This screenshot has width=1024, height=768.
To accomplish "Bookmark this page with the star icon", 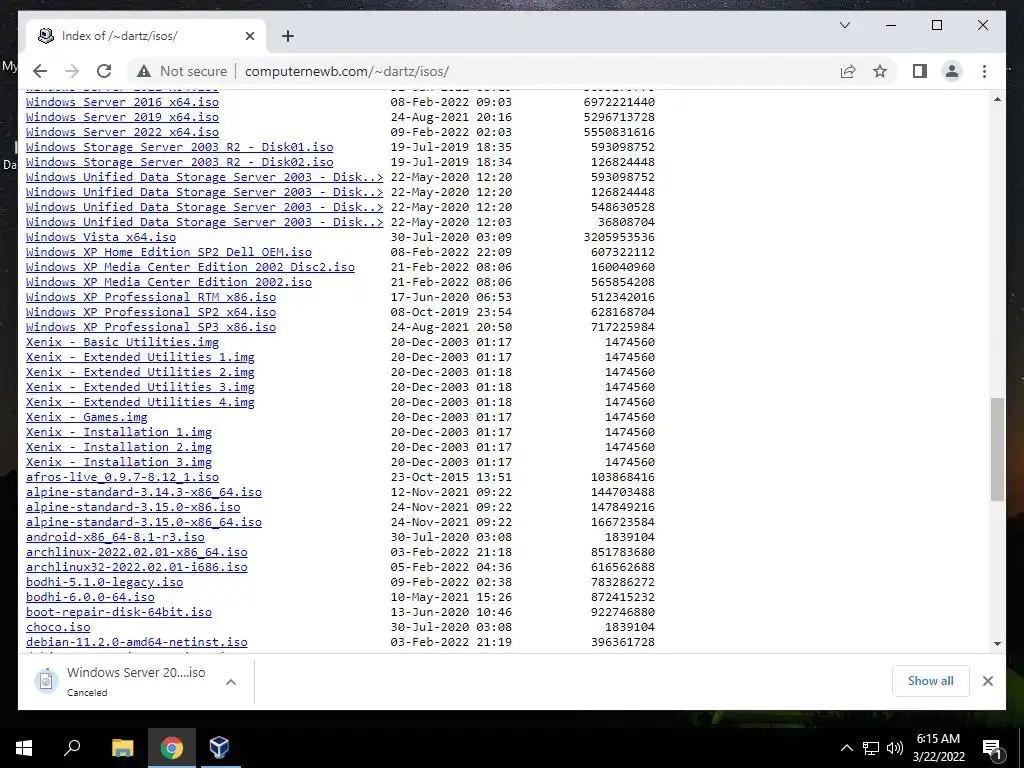I will [880, 71].
